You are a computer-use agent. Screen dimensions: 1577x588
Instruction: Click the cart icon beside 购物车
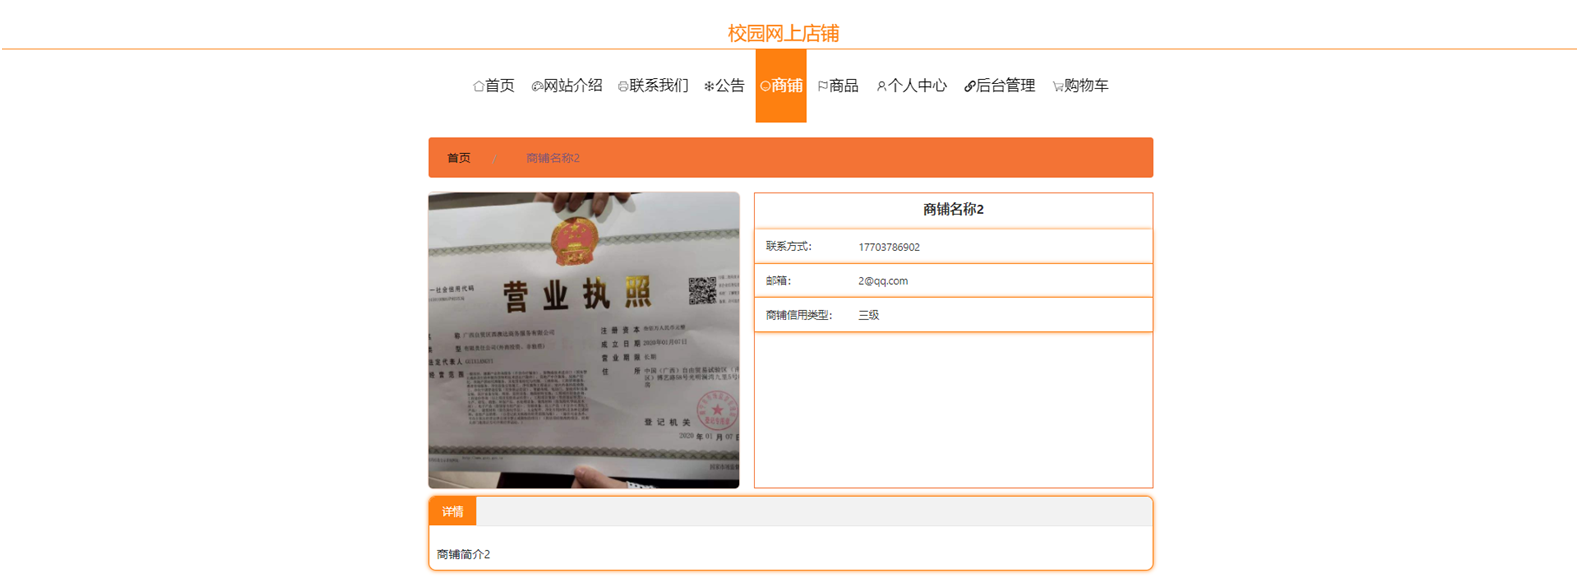1058,86
